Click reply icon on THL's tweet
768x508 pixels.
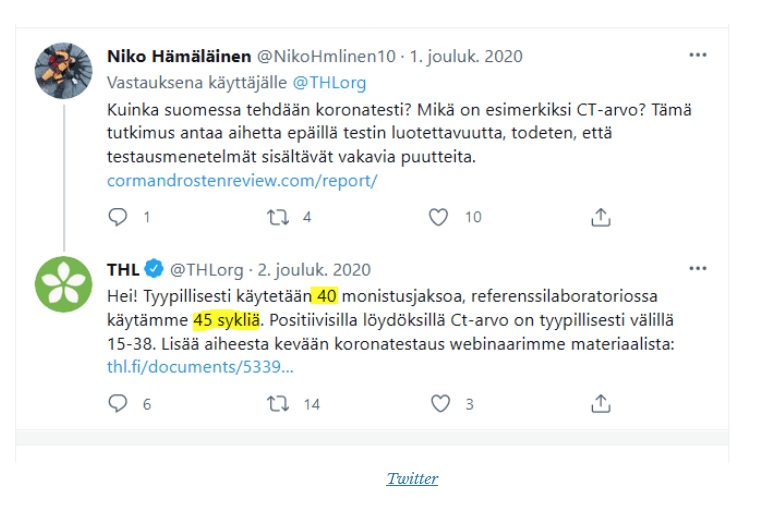(118, 404)
